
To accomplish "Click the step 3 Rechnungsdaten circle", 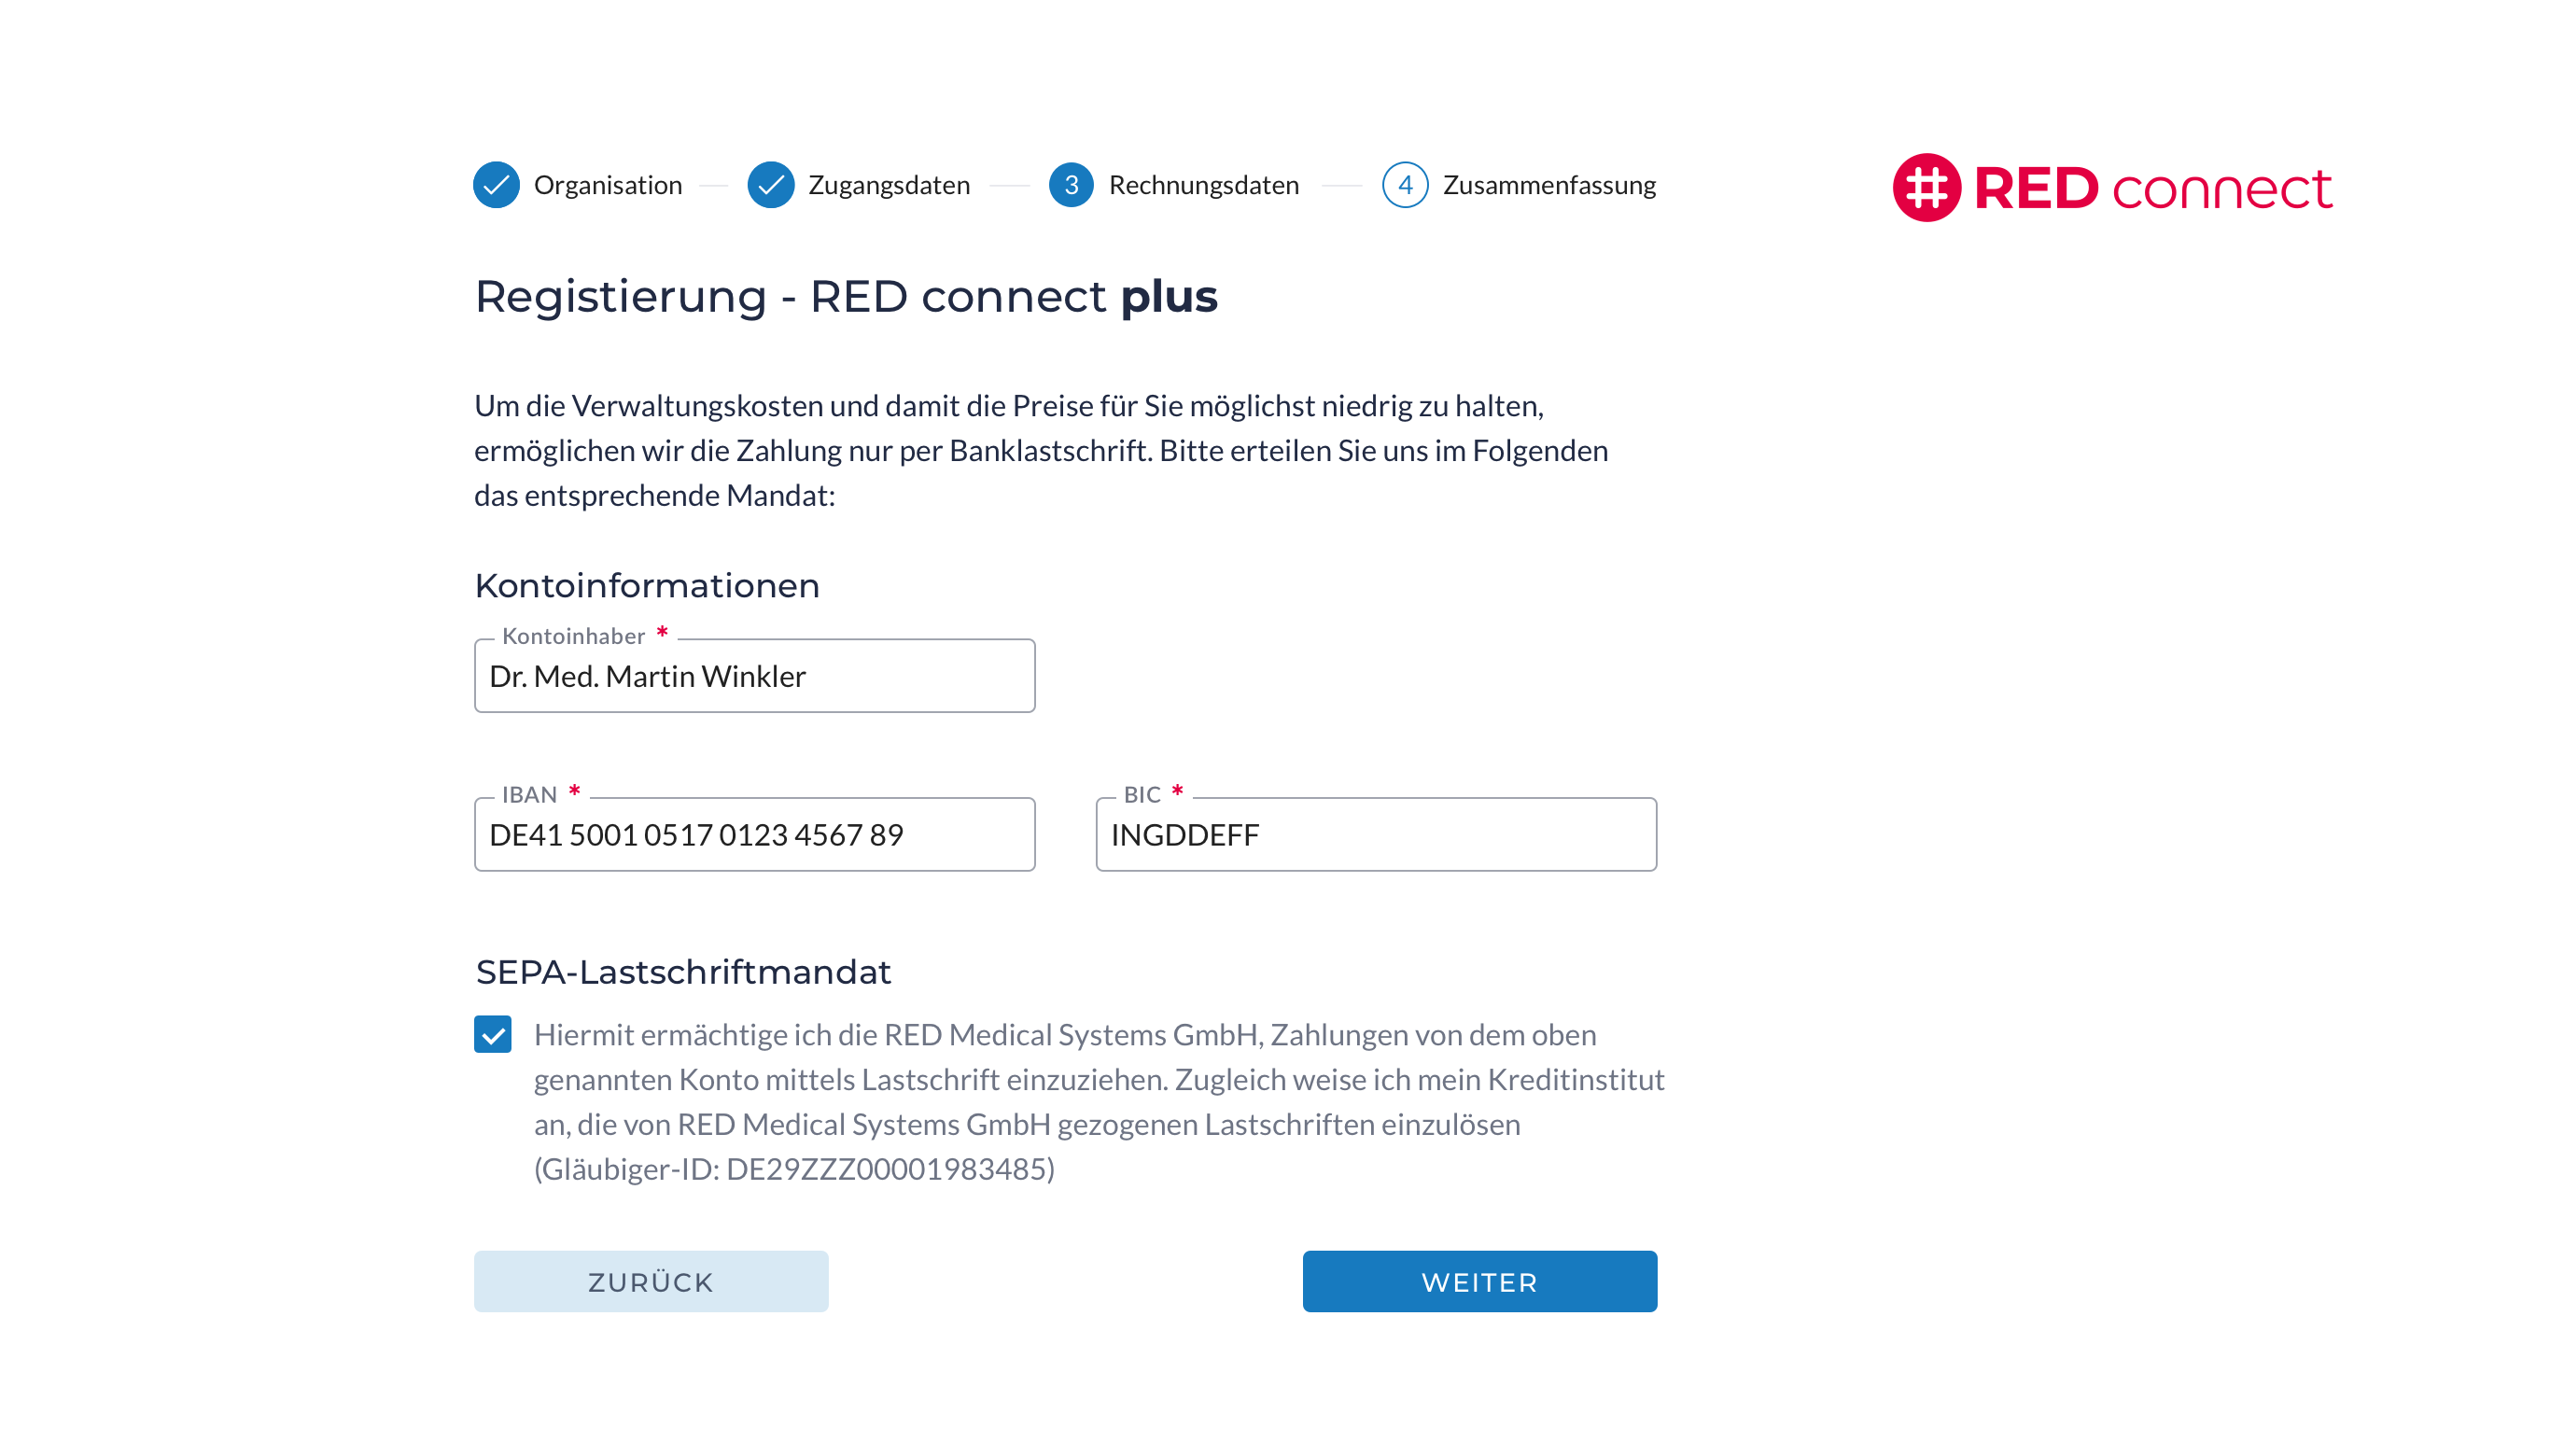I will tap(1070, 185).
